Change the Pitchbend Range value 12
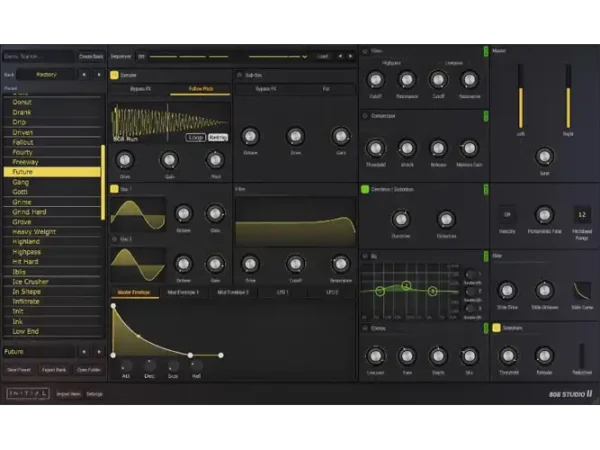600x450 pixels. [x=582, y=215]
